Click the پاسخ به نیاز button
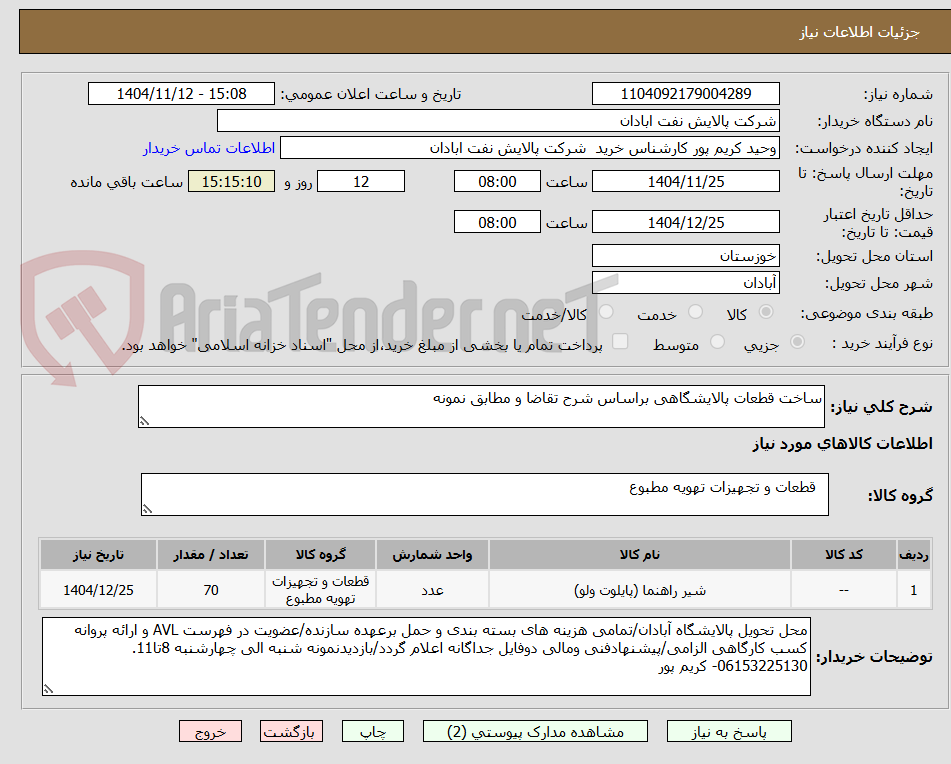951x764 pixels. click(729, 731)
